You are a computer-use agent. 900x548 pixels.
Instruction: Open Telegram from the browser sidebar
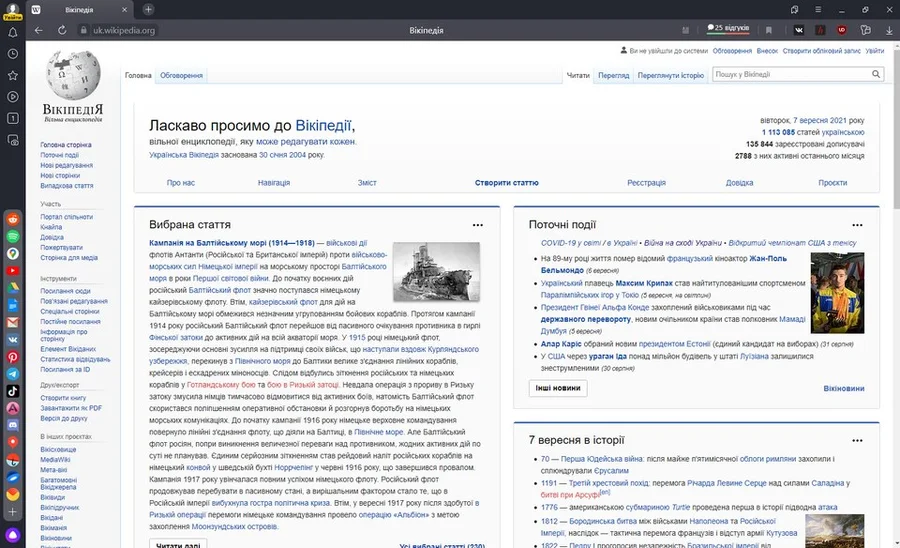coord(13,374)
